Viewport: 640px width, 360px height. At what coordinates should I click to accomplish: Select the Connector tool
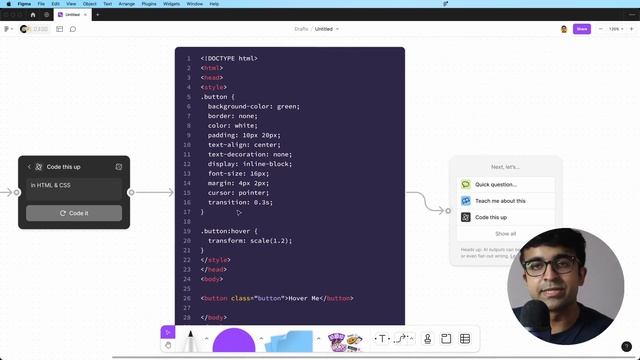[x=401, y=339]
